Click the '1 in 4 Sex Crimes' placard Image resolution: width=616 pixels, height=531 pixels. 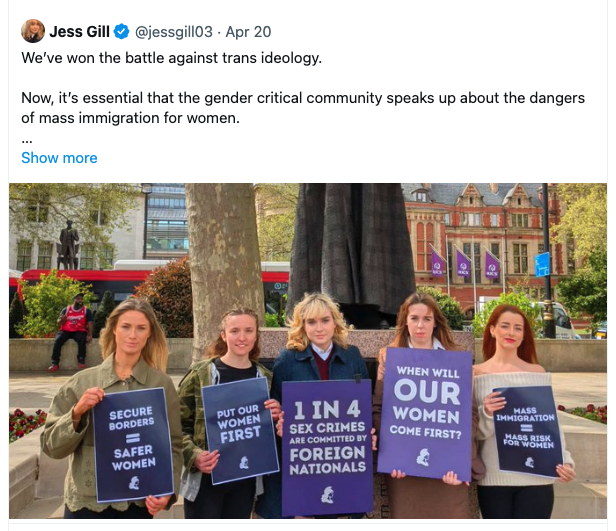[327, 448]
